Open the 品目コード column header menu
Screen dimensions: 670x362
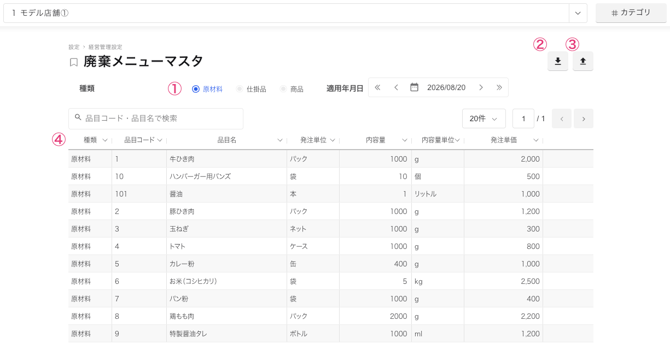click(159, 140)
